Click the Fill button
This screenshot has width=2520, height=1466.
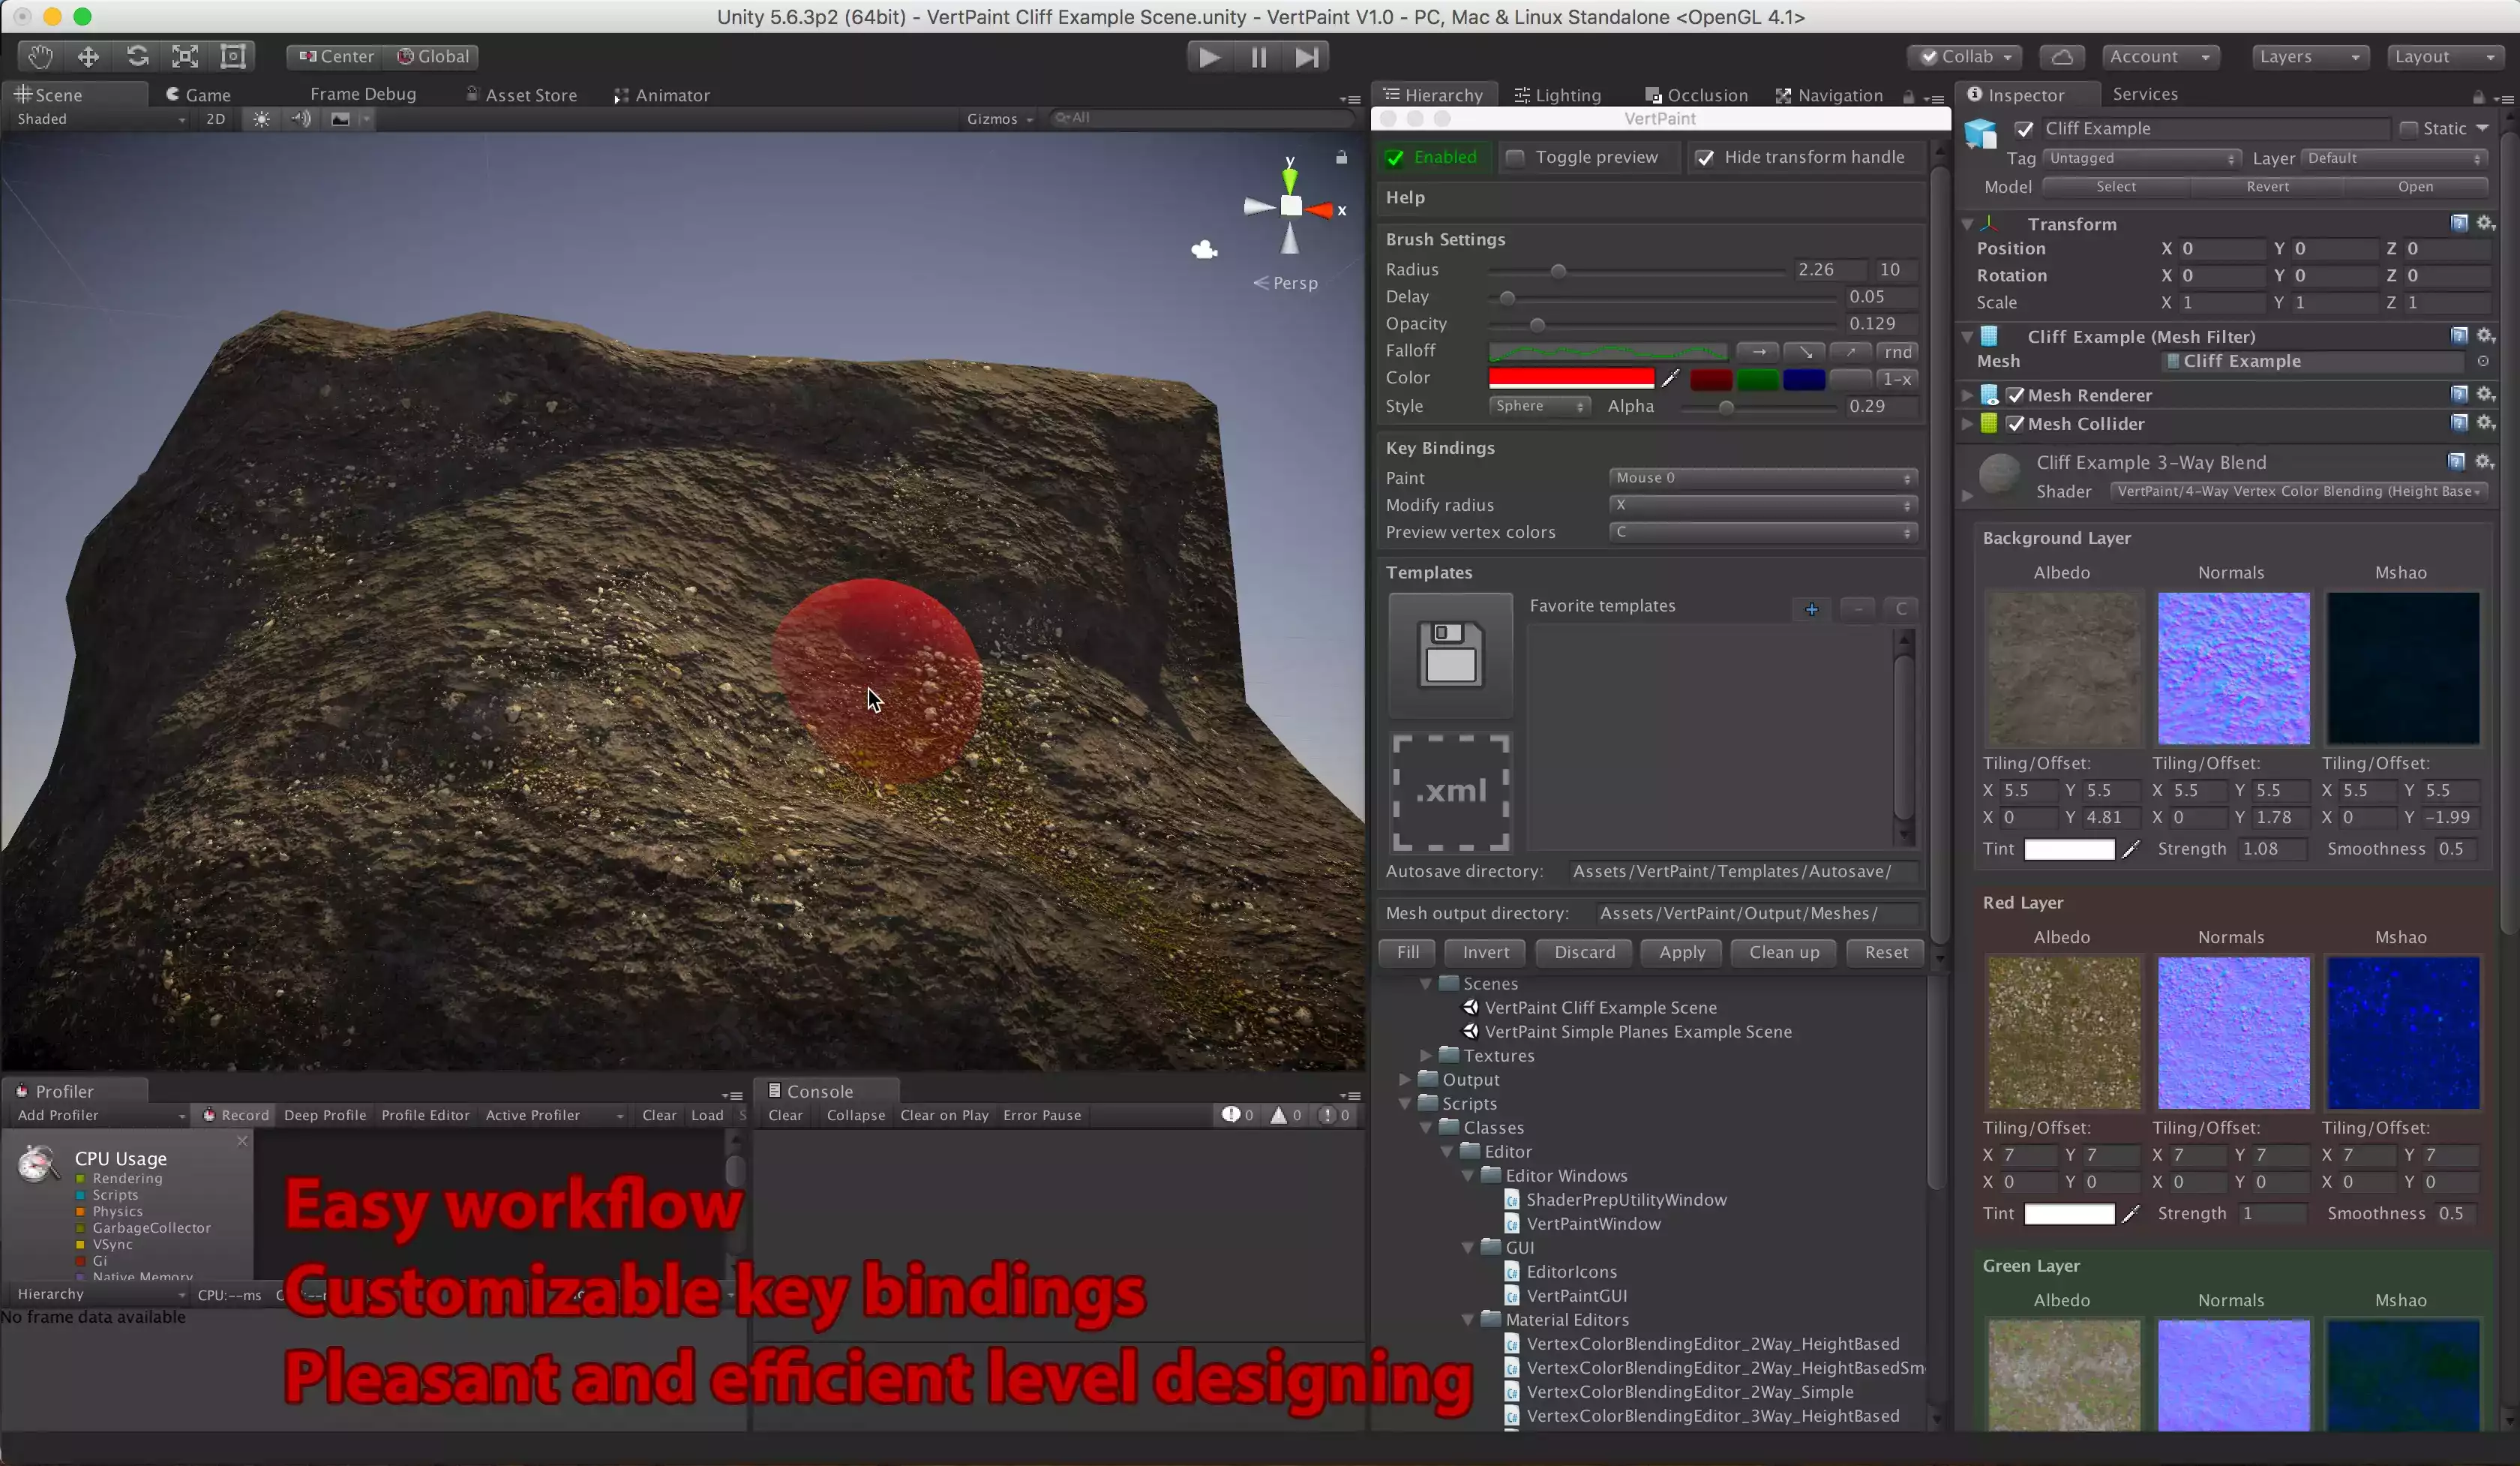(1407, 952)
